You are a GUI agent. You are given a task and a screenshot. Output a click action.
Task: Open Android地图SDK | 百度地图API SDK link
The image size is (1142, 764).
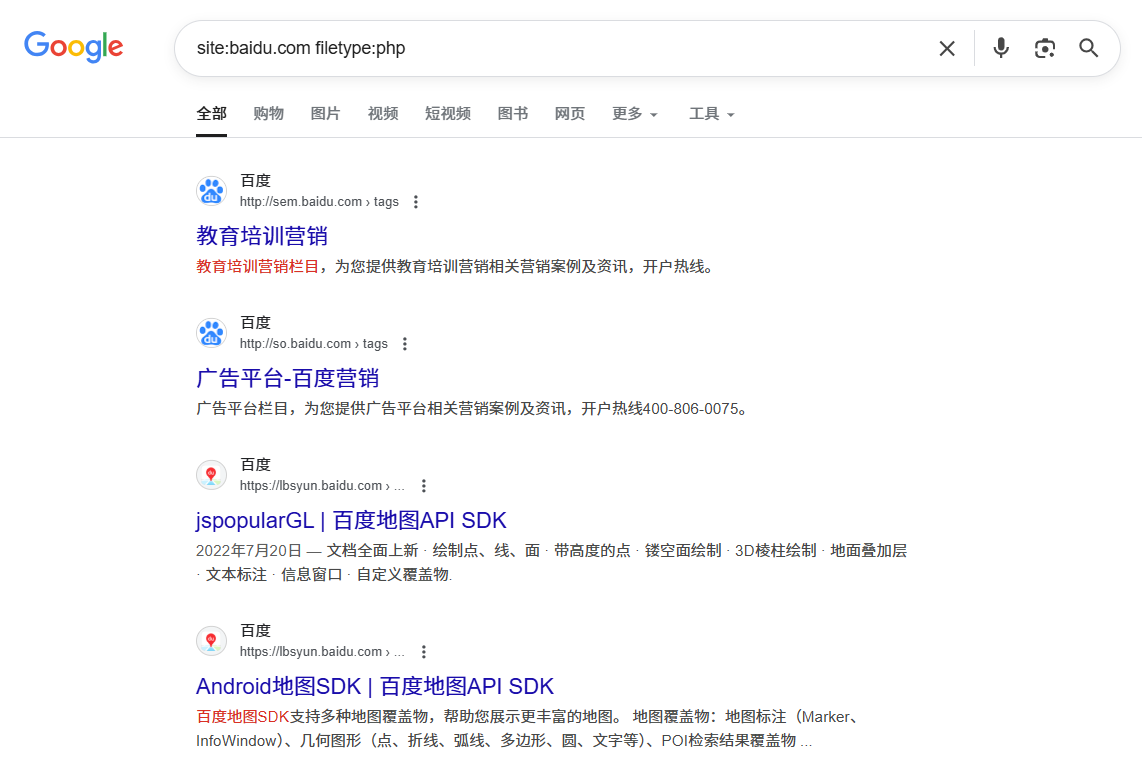(375, 686)
